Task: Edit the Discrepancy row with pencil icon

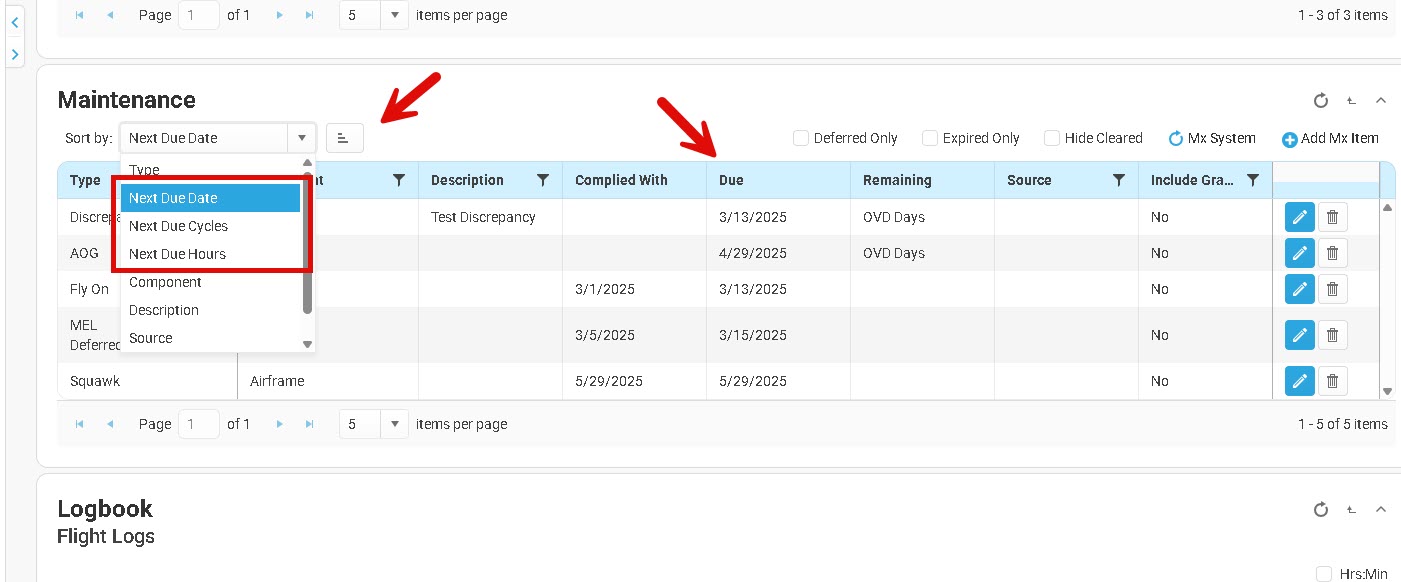Action: click(x=1299, y=217)
